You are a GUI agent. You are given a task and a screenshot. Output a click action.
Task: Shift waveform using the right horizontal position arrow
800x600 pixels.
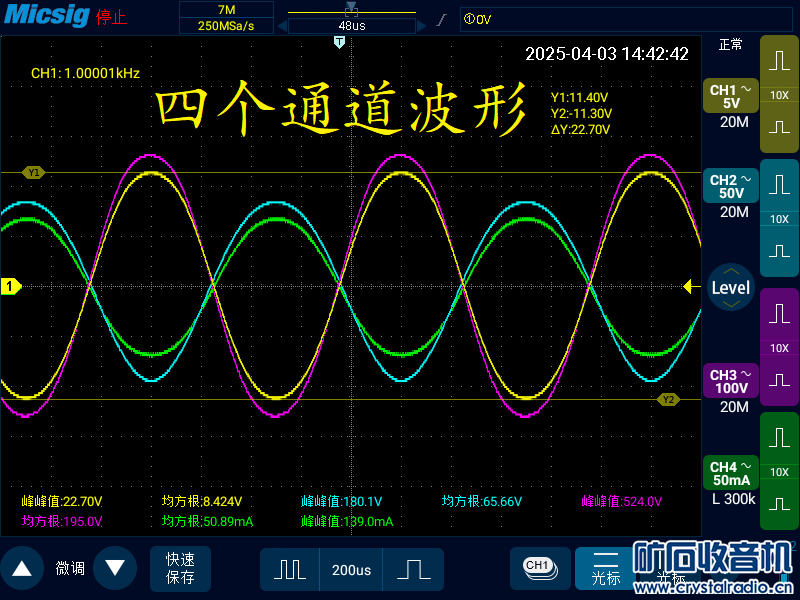(x=421, y=26)
